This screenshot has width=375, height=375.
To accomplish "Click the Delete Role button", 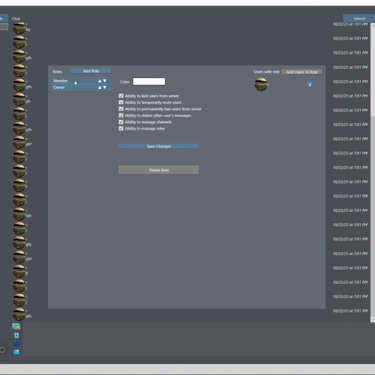I will click(x=159, y=170).
